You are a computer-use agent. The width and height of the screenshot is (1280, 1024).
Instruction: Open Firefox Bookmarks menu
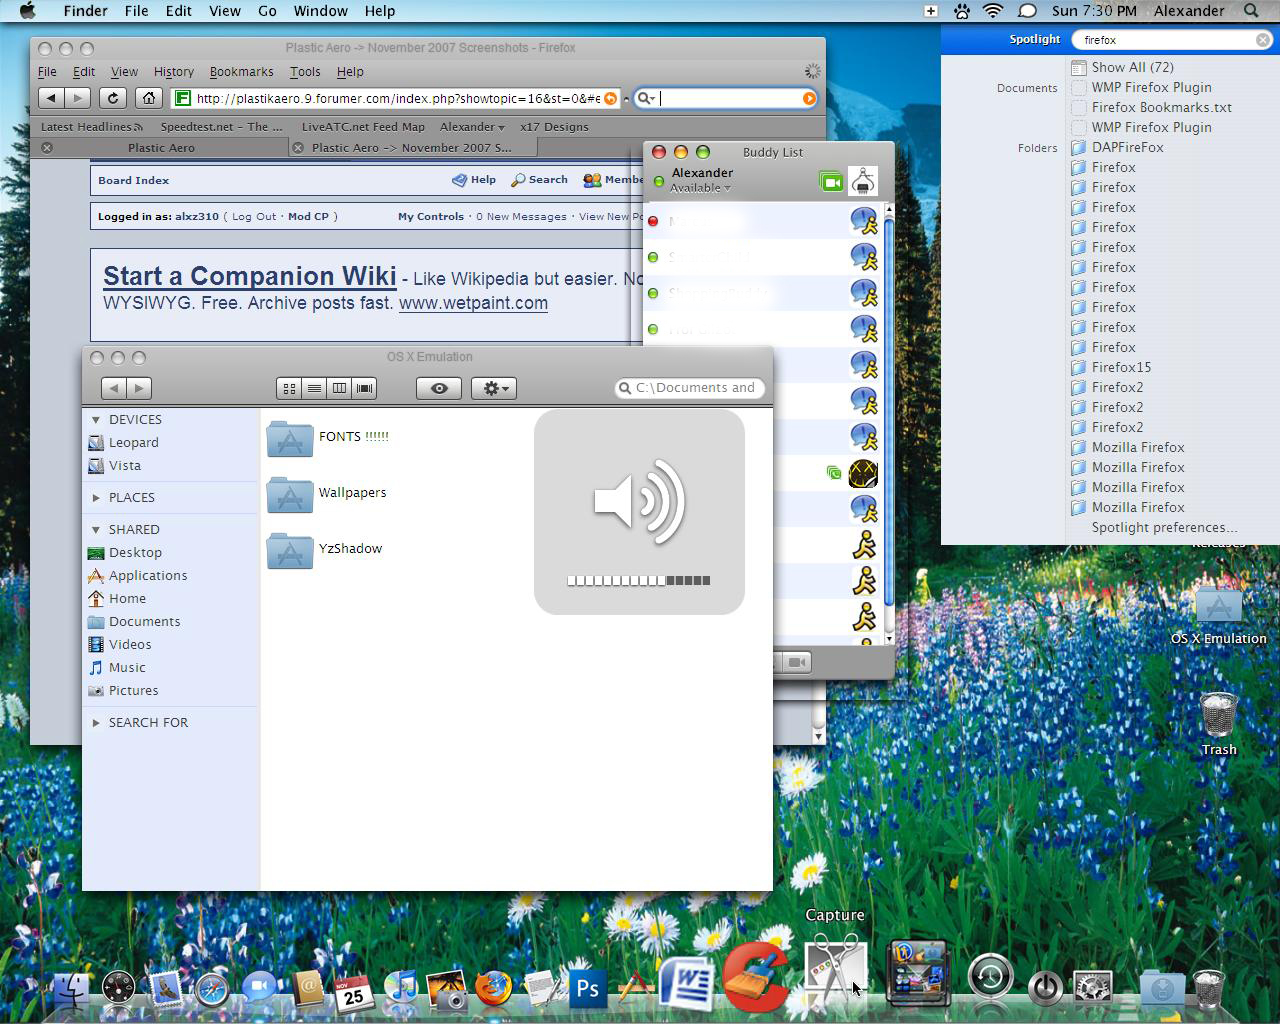tap(241, 72)
